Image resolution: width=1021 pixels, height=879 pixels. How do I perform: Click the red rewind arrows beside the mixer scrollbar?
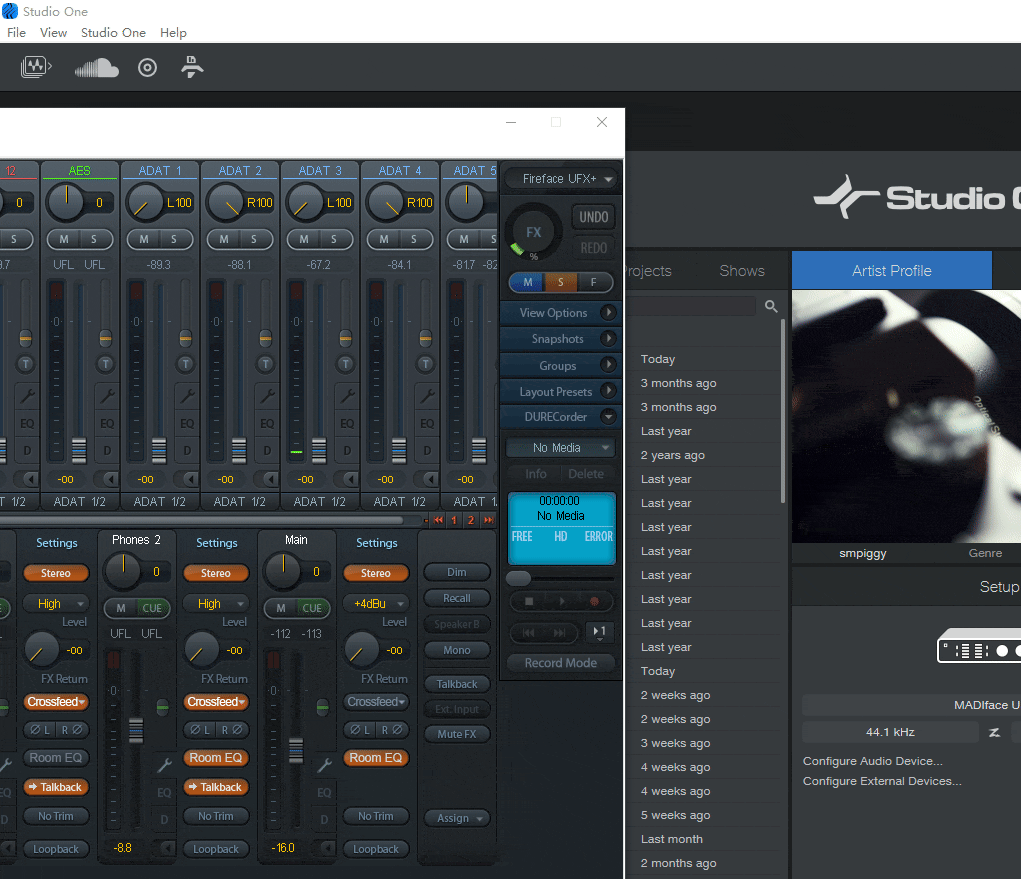[x=439, y=520]
